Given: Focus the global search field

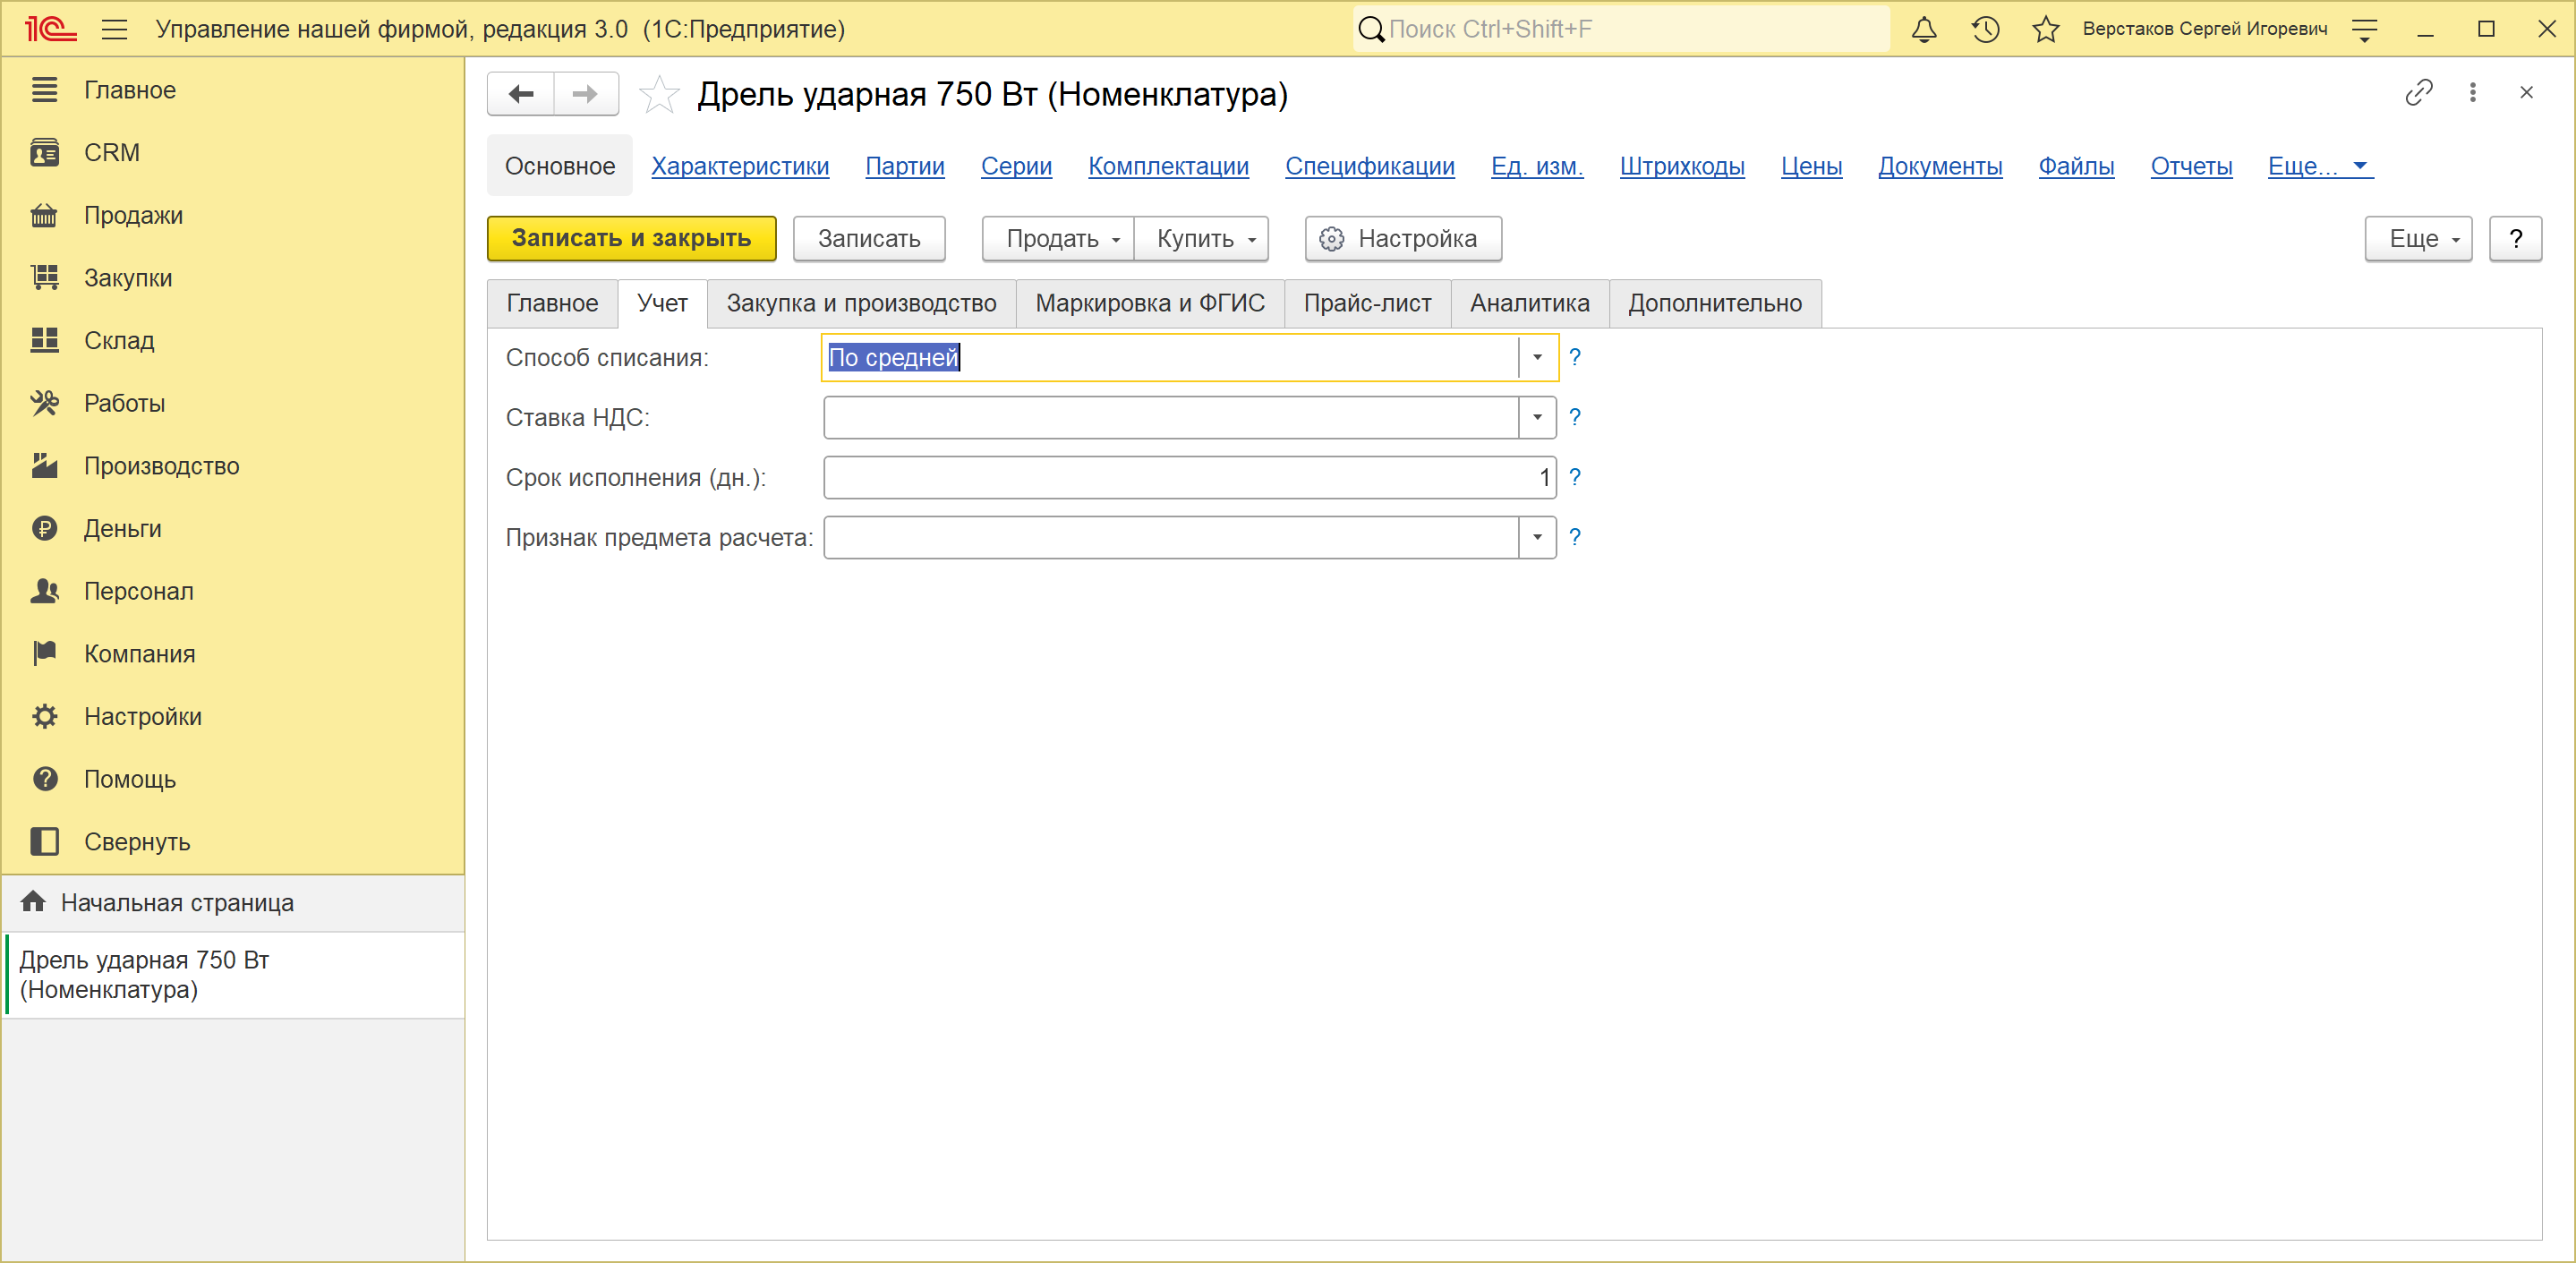Looking at the screenshot, I should pos(1622,29).
